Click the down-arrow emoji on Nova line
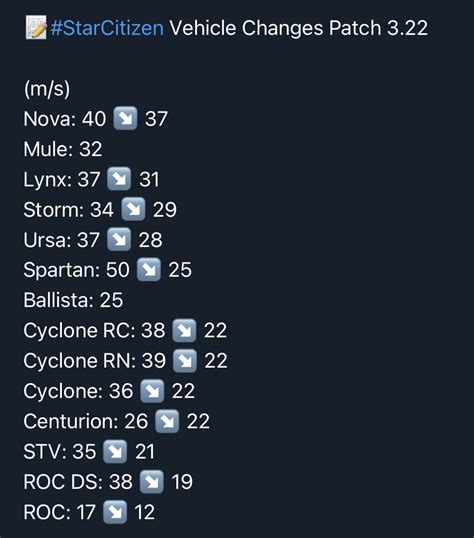474x538 pixels. pyautogui.click(x=125, y=118)
